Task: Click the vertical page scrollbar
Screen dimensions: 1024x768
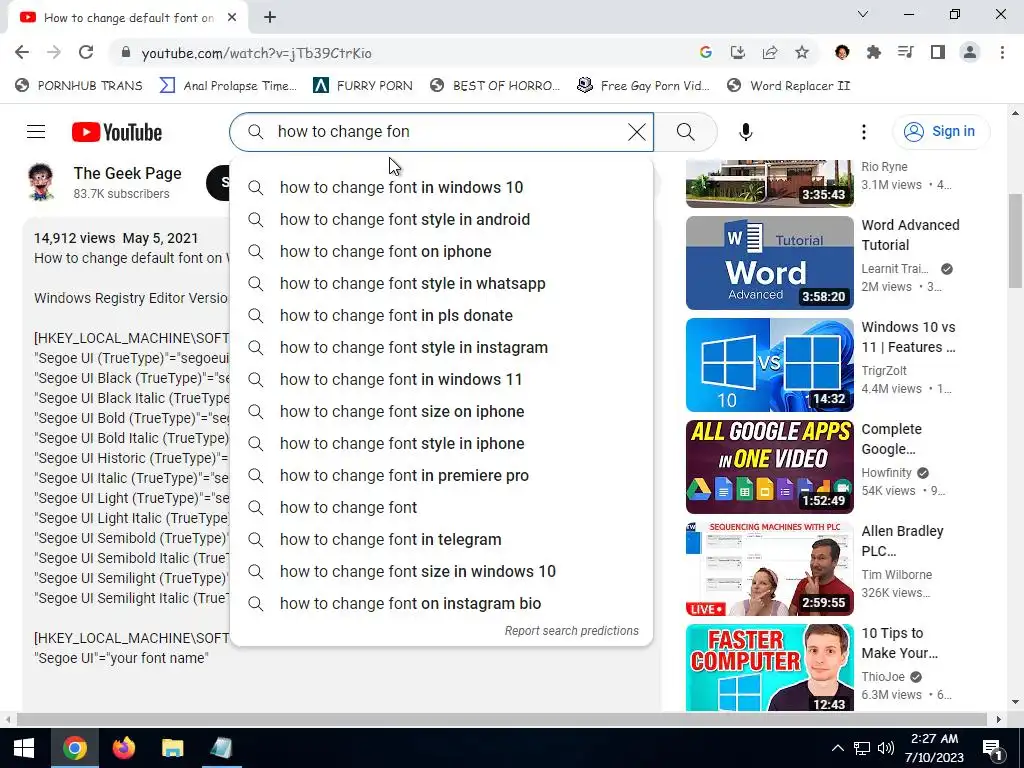Action: 1015,240
